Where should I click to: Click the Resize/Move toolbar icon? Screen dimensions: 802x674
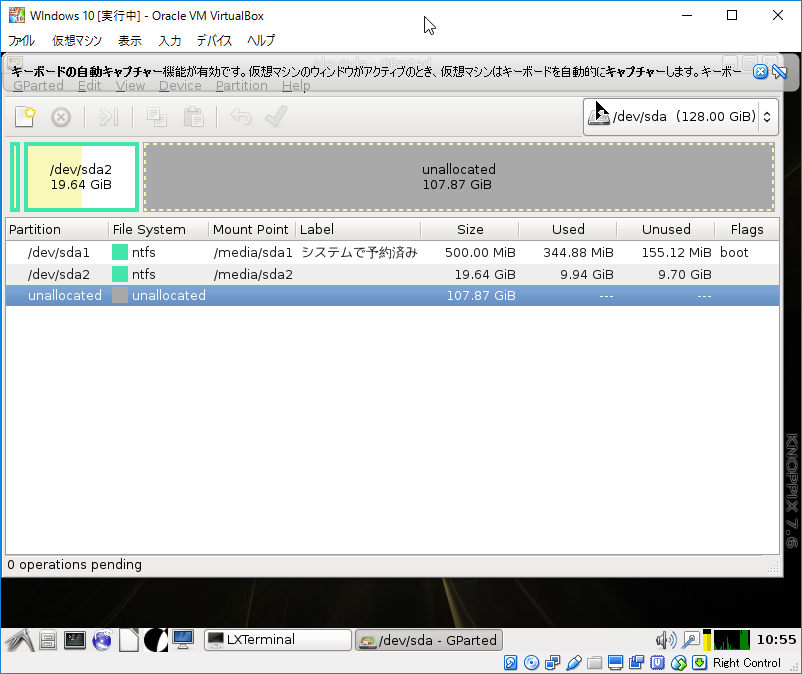[x=108, y=117]
